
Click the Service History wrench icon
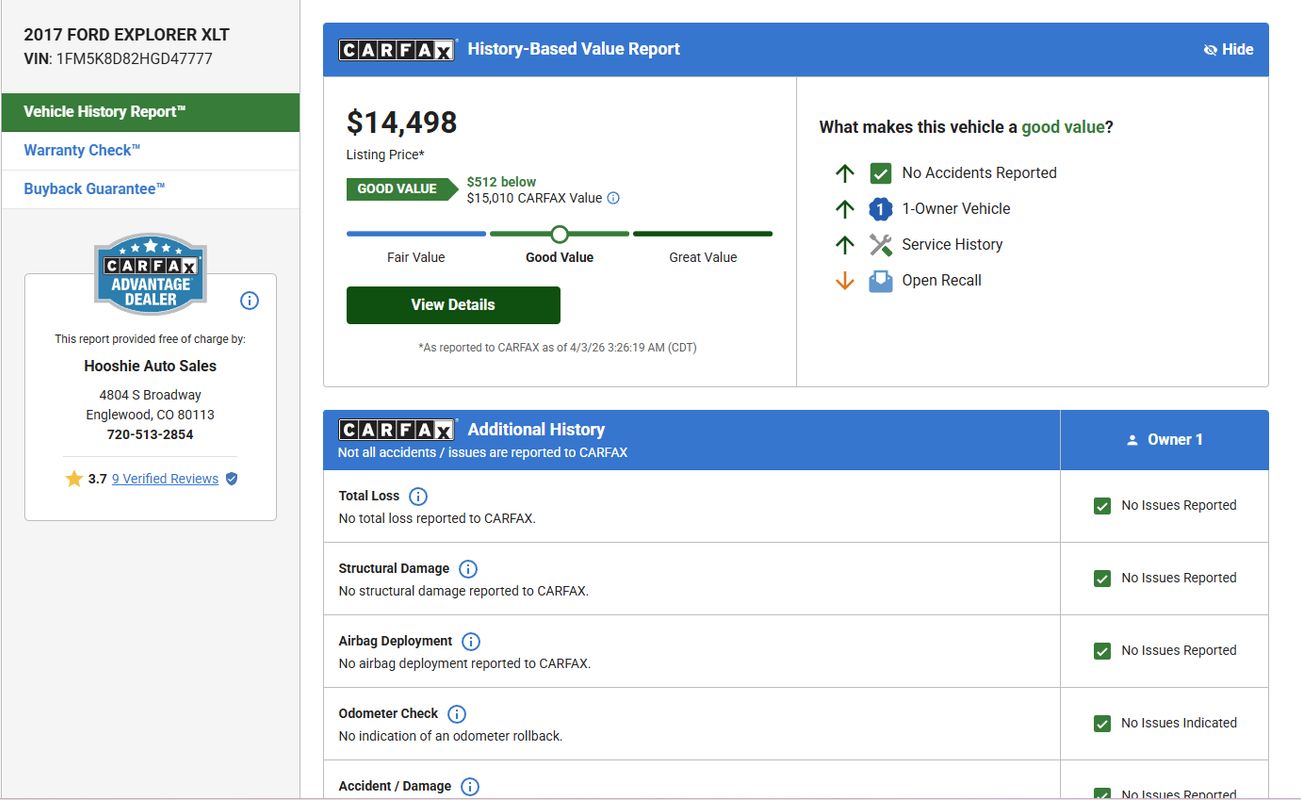pos(880,245)
